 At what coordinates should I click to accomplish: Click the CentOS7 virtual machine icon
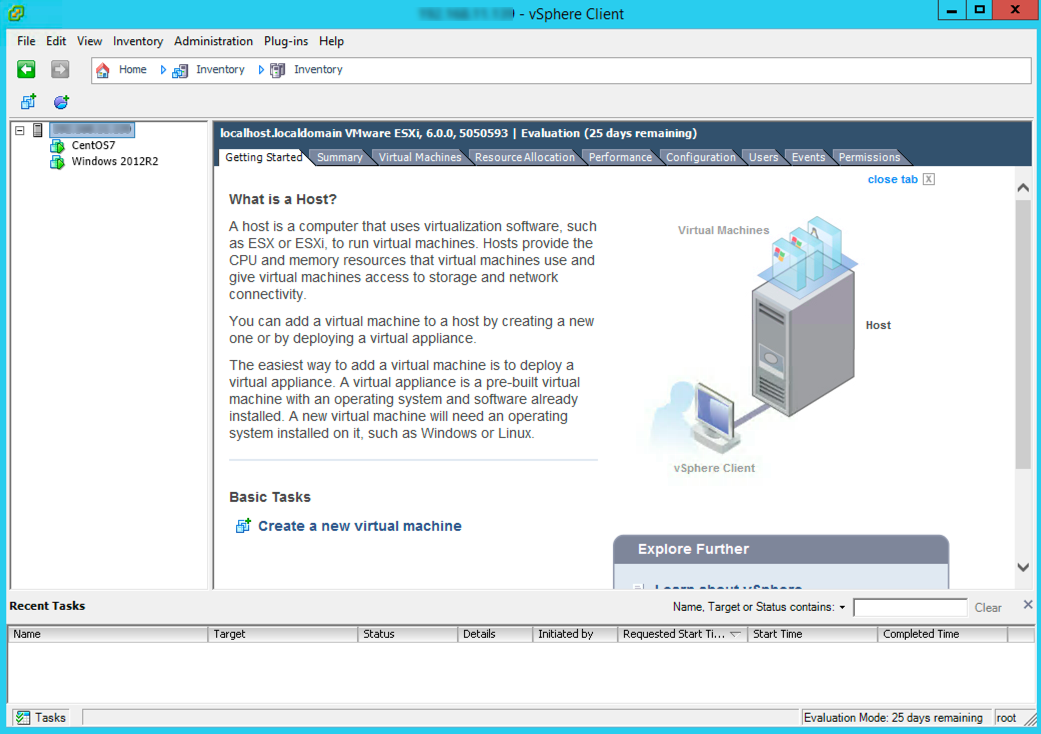58,145
